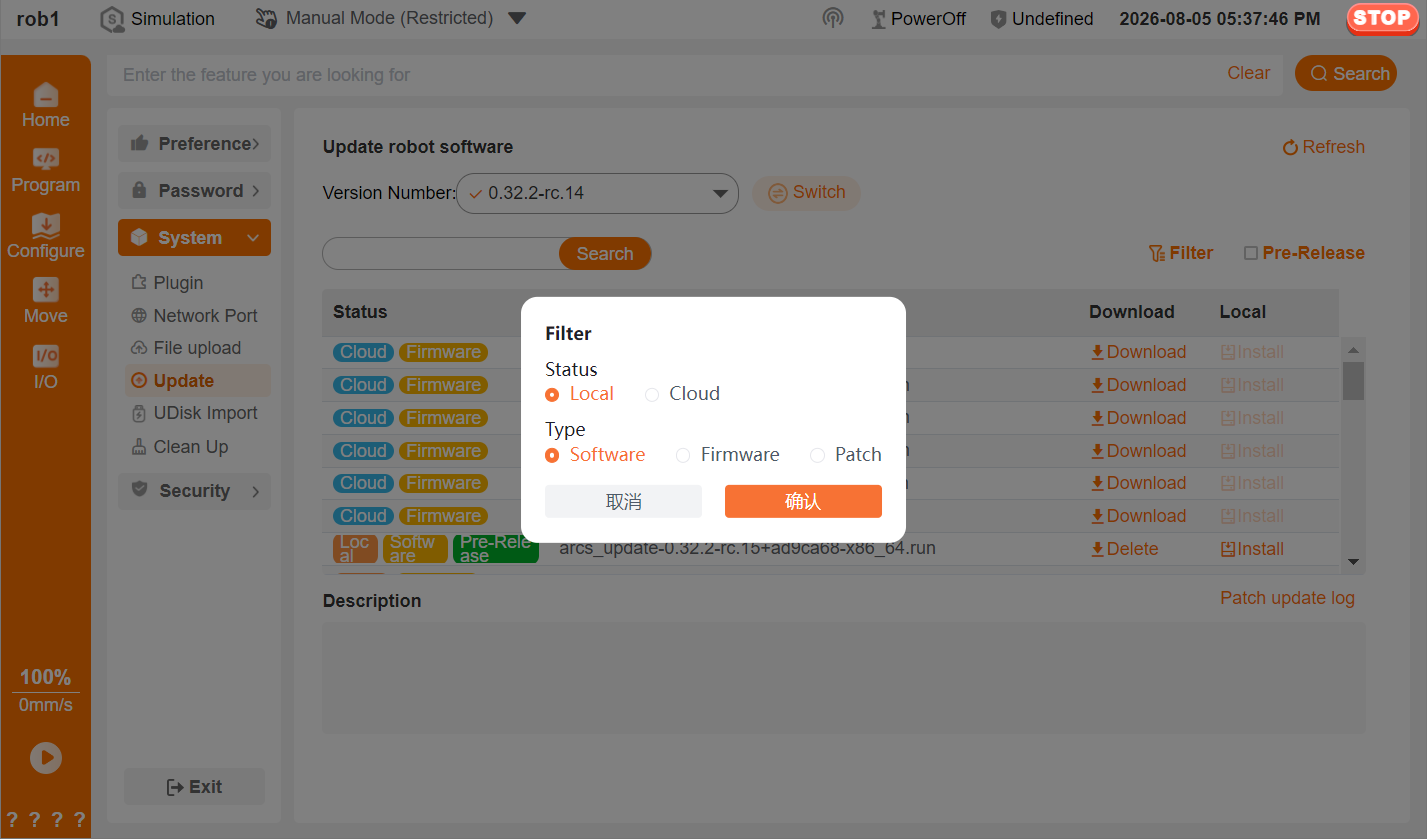Viewport: 1427px width, 839px height.
Task: Click the Pre-Release green tag
Action: pyautogui.click(x=496, y=549)
